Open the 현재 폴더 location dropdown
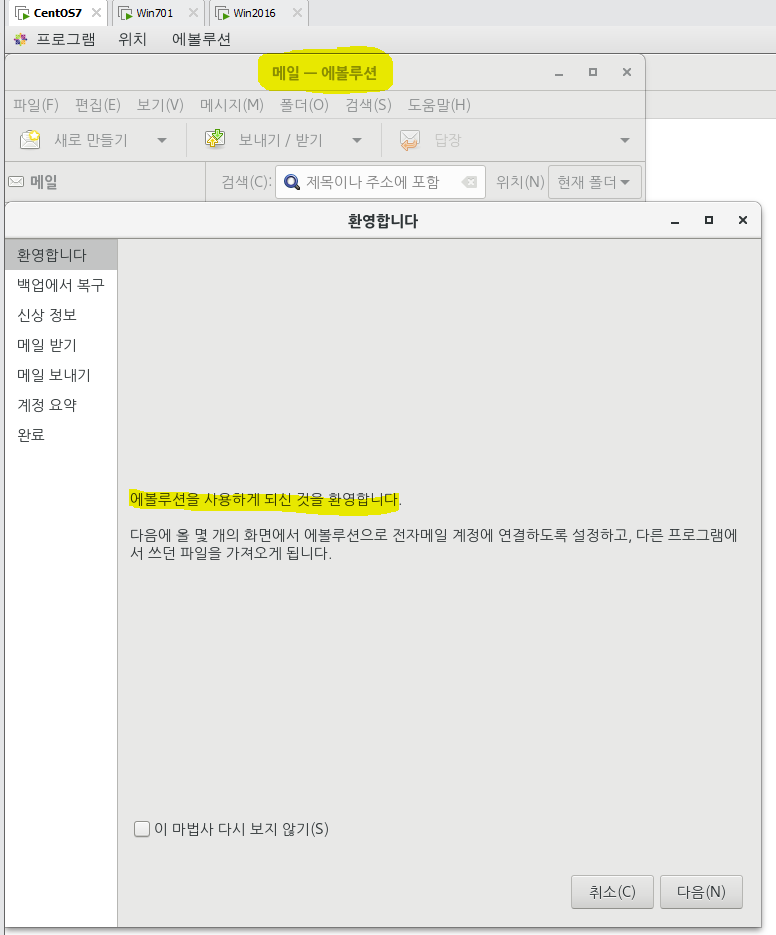The image size is (776, 935). coord(595,182)
